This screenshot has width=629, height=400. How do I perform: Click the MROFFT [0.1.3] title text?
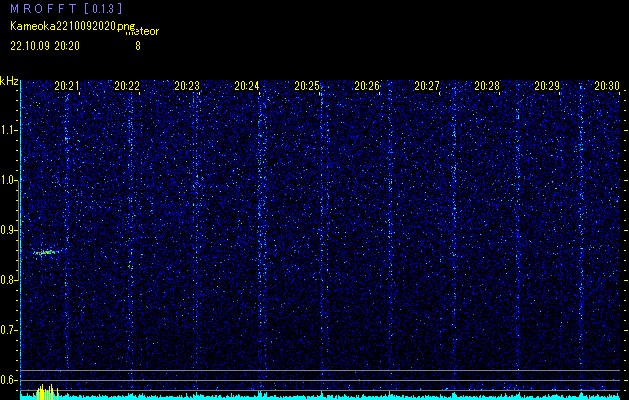(66, 8)
